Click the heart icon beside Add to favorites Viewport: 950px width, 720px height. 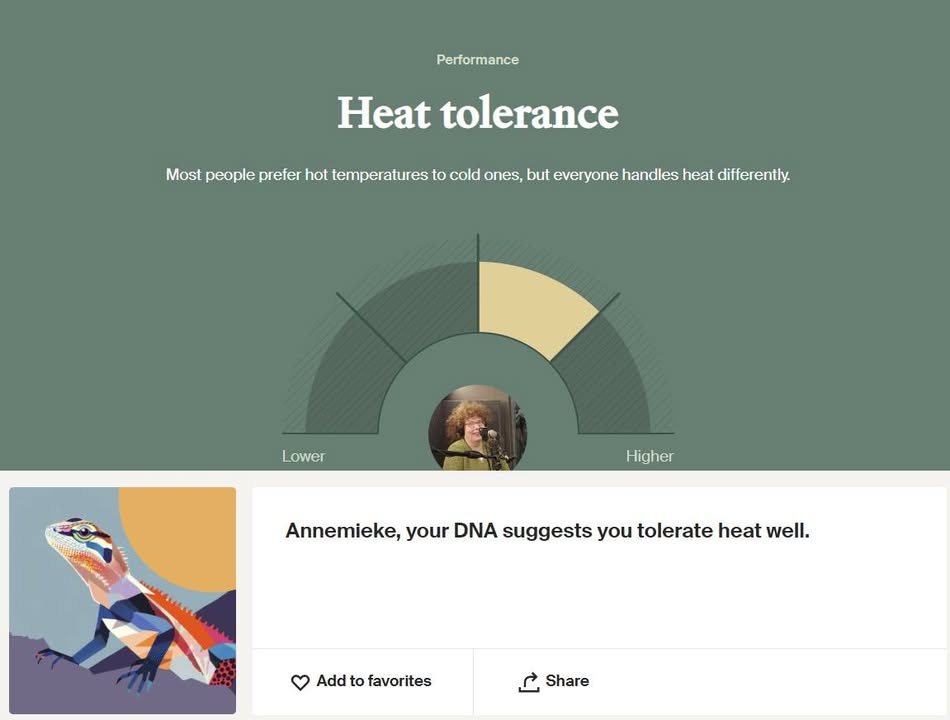300,682
